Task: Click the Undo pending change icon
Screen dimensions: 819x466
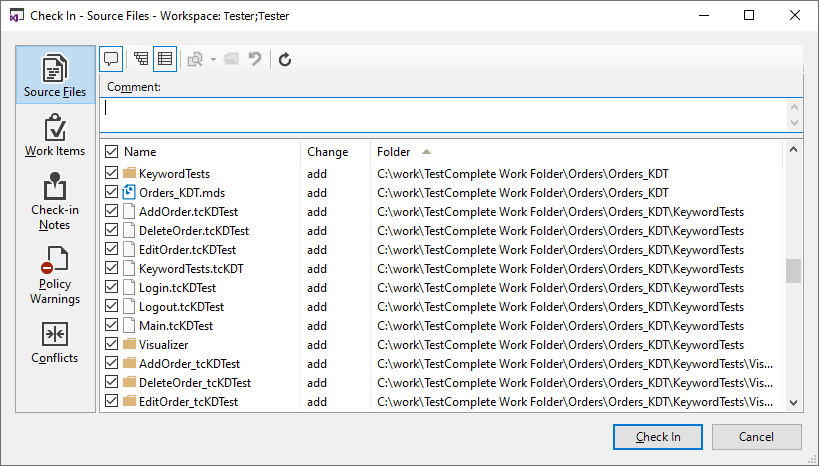Action: tap(255, 59)
